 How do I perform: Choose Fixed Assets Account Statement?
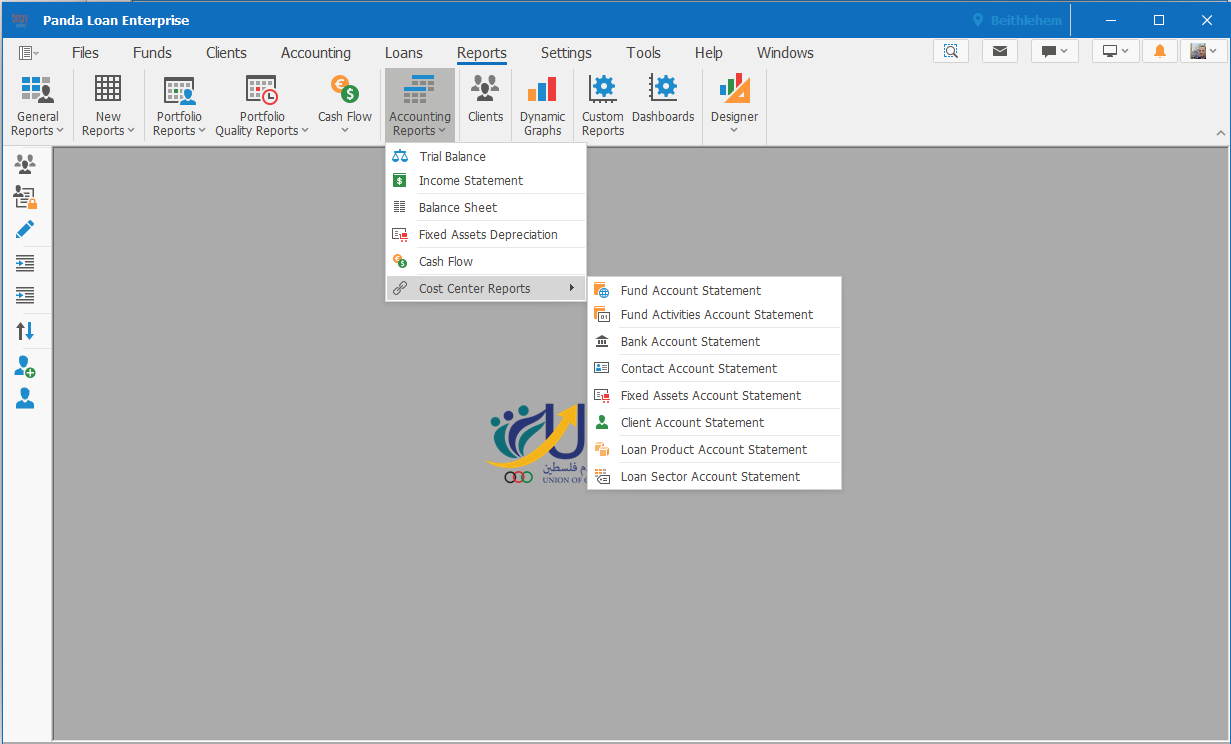pos(714,395)
